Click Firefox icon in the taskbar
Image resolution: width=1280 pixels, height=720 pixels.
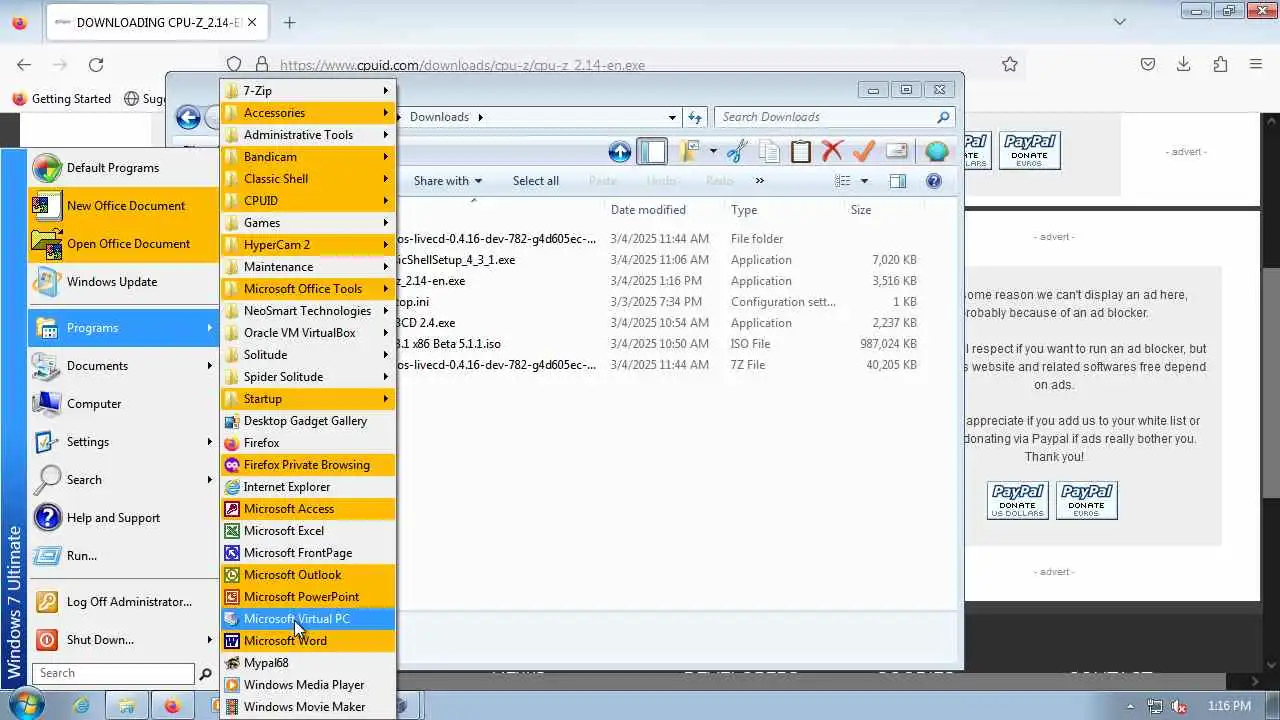coord(172,705)
